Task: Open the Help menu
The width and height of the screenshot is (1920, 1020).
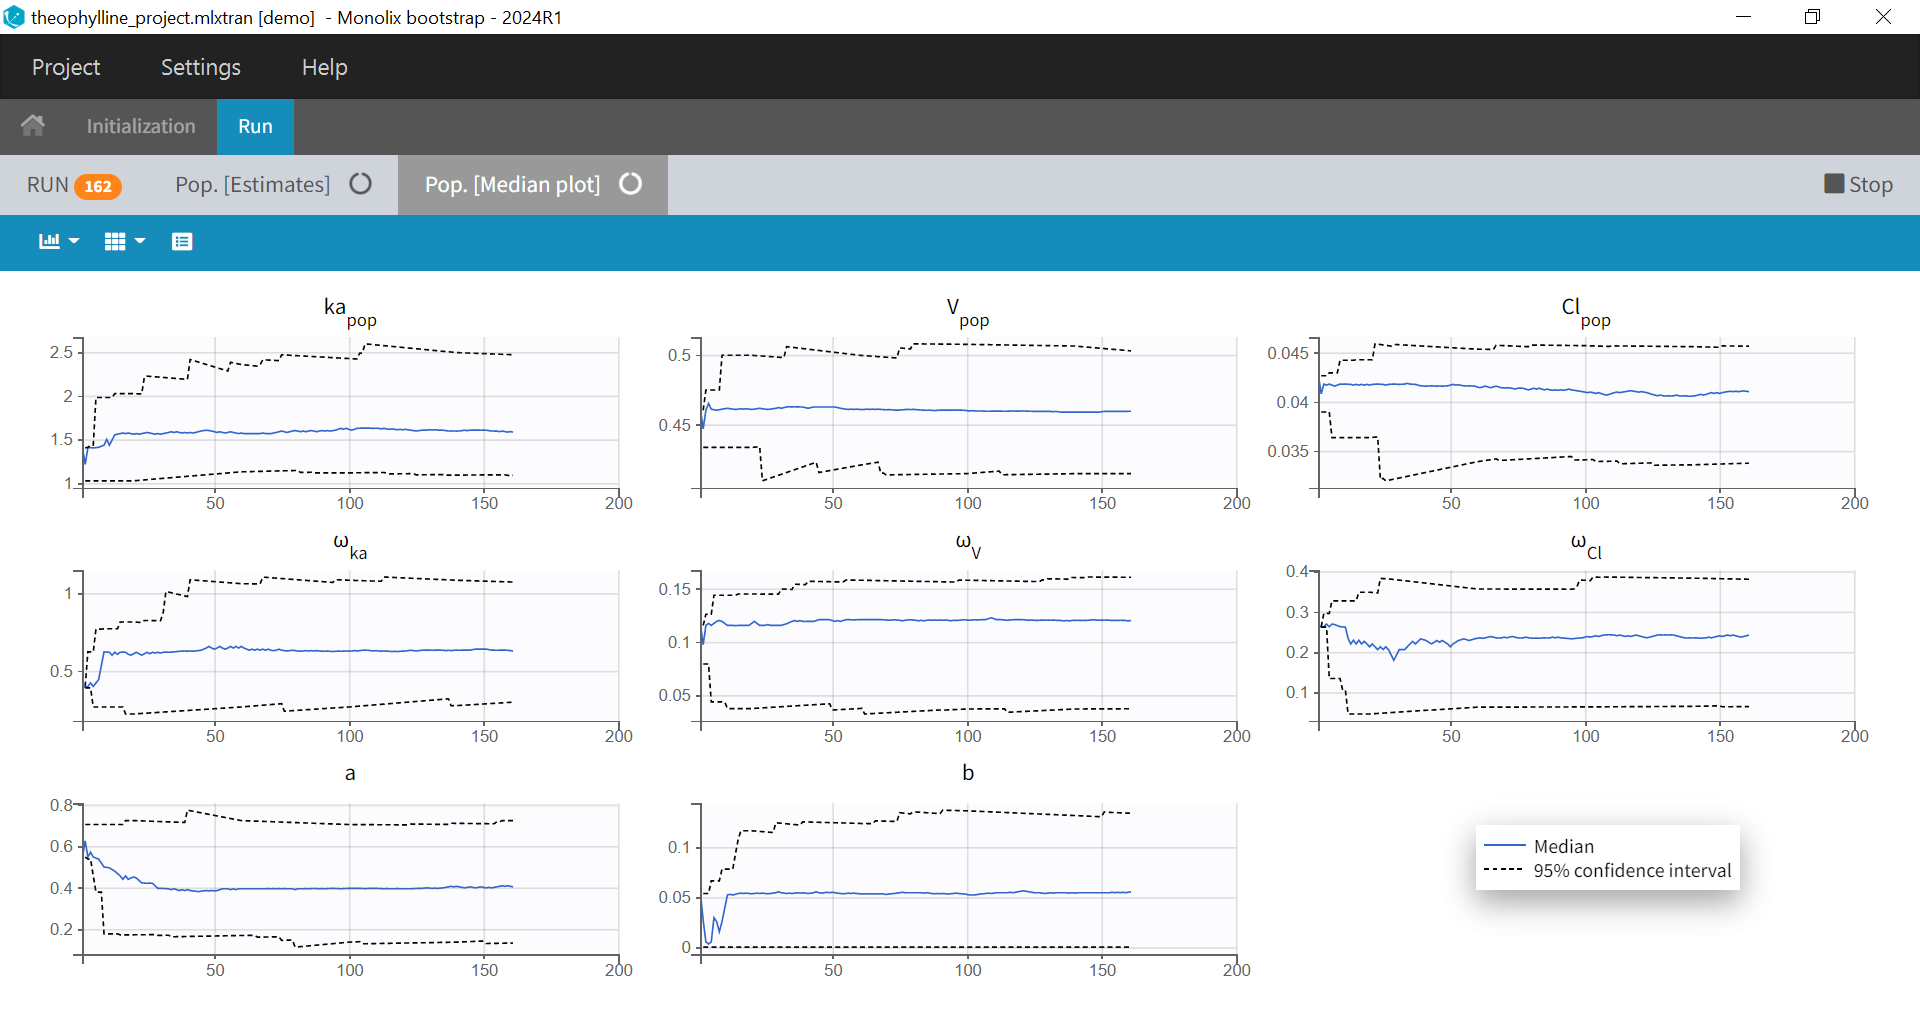Action: [324, 67]
